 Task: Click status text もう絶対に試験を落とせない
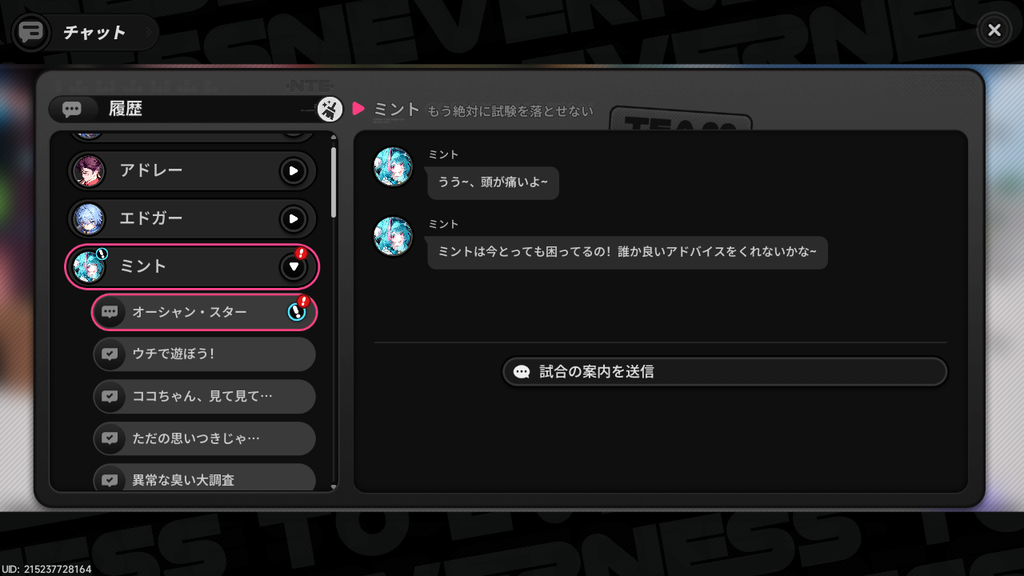510,111
